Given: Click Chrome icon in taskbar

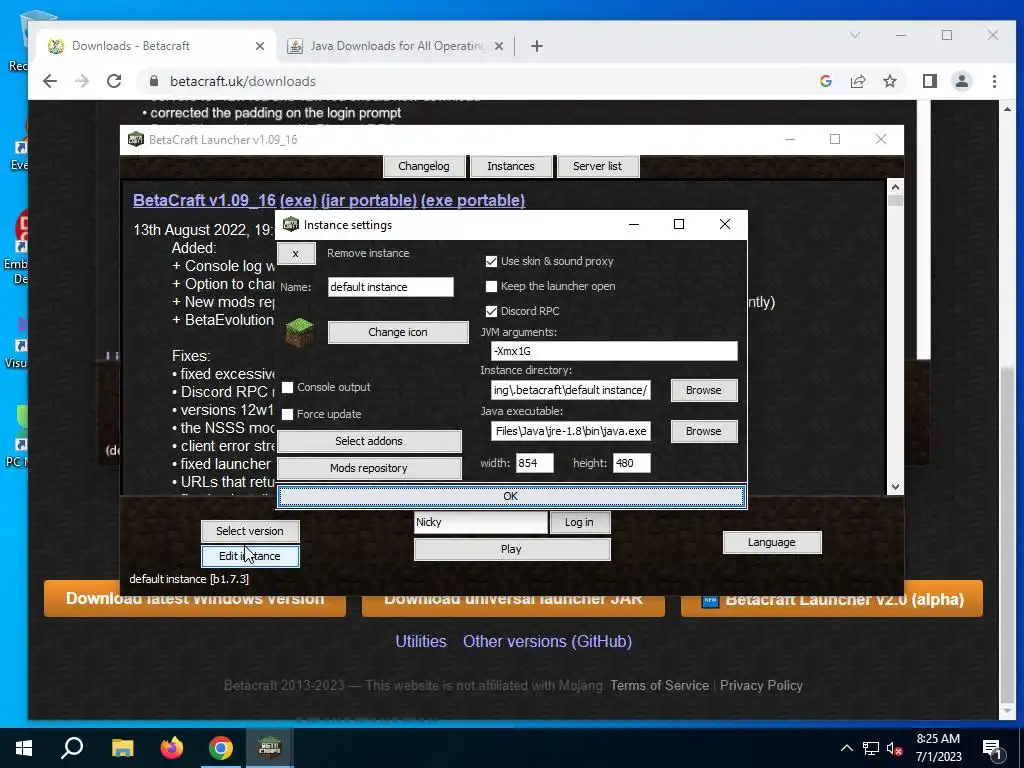Looking at the screenshot, I should [221, 748].
